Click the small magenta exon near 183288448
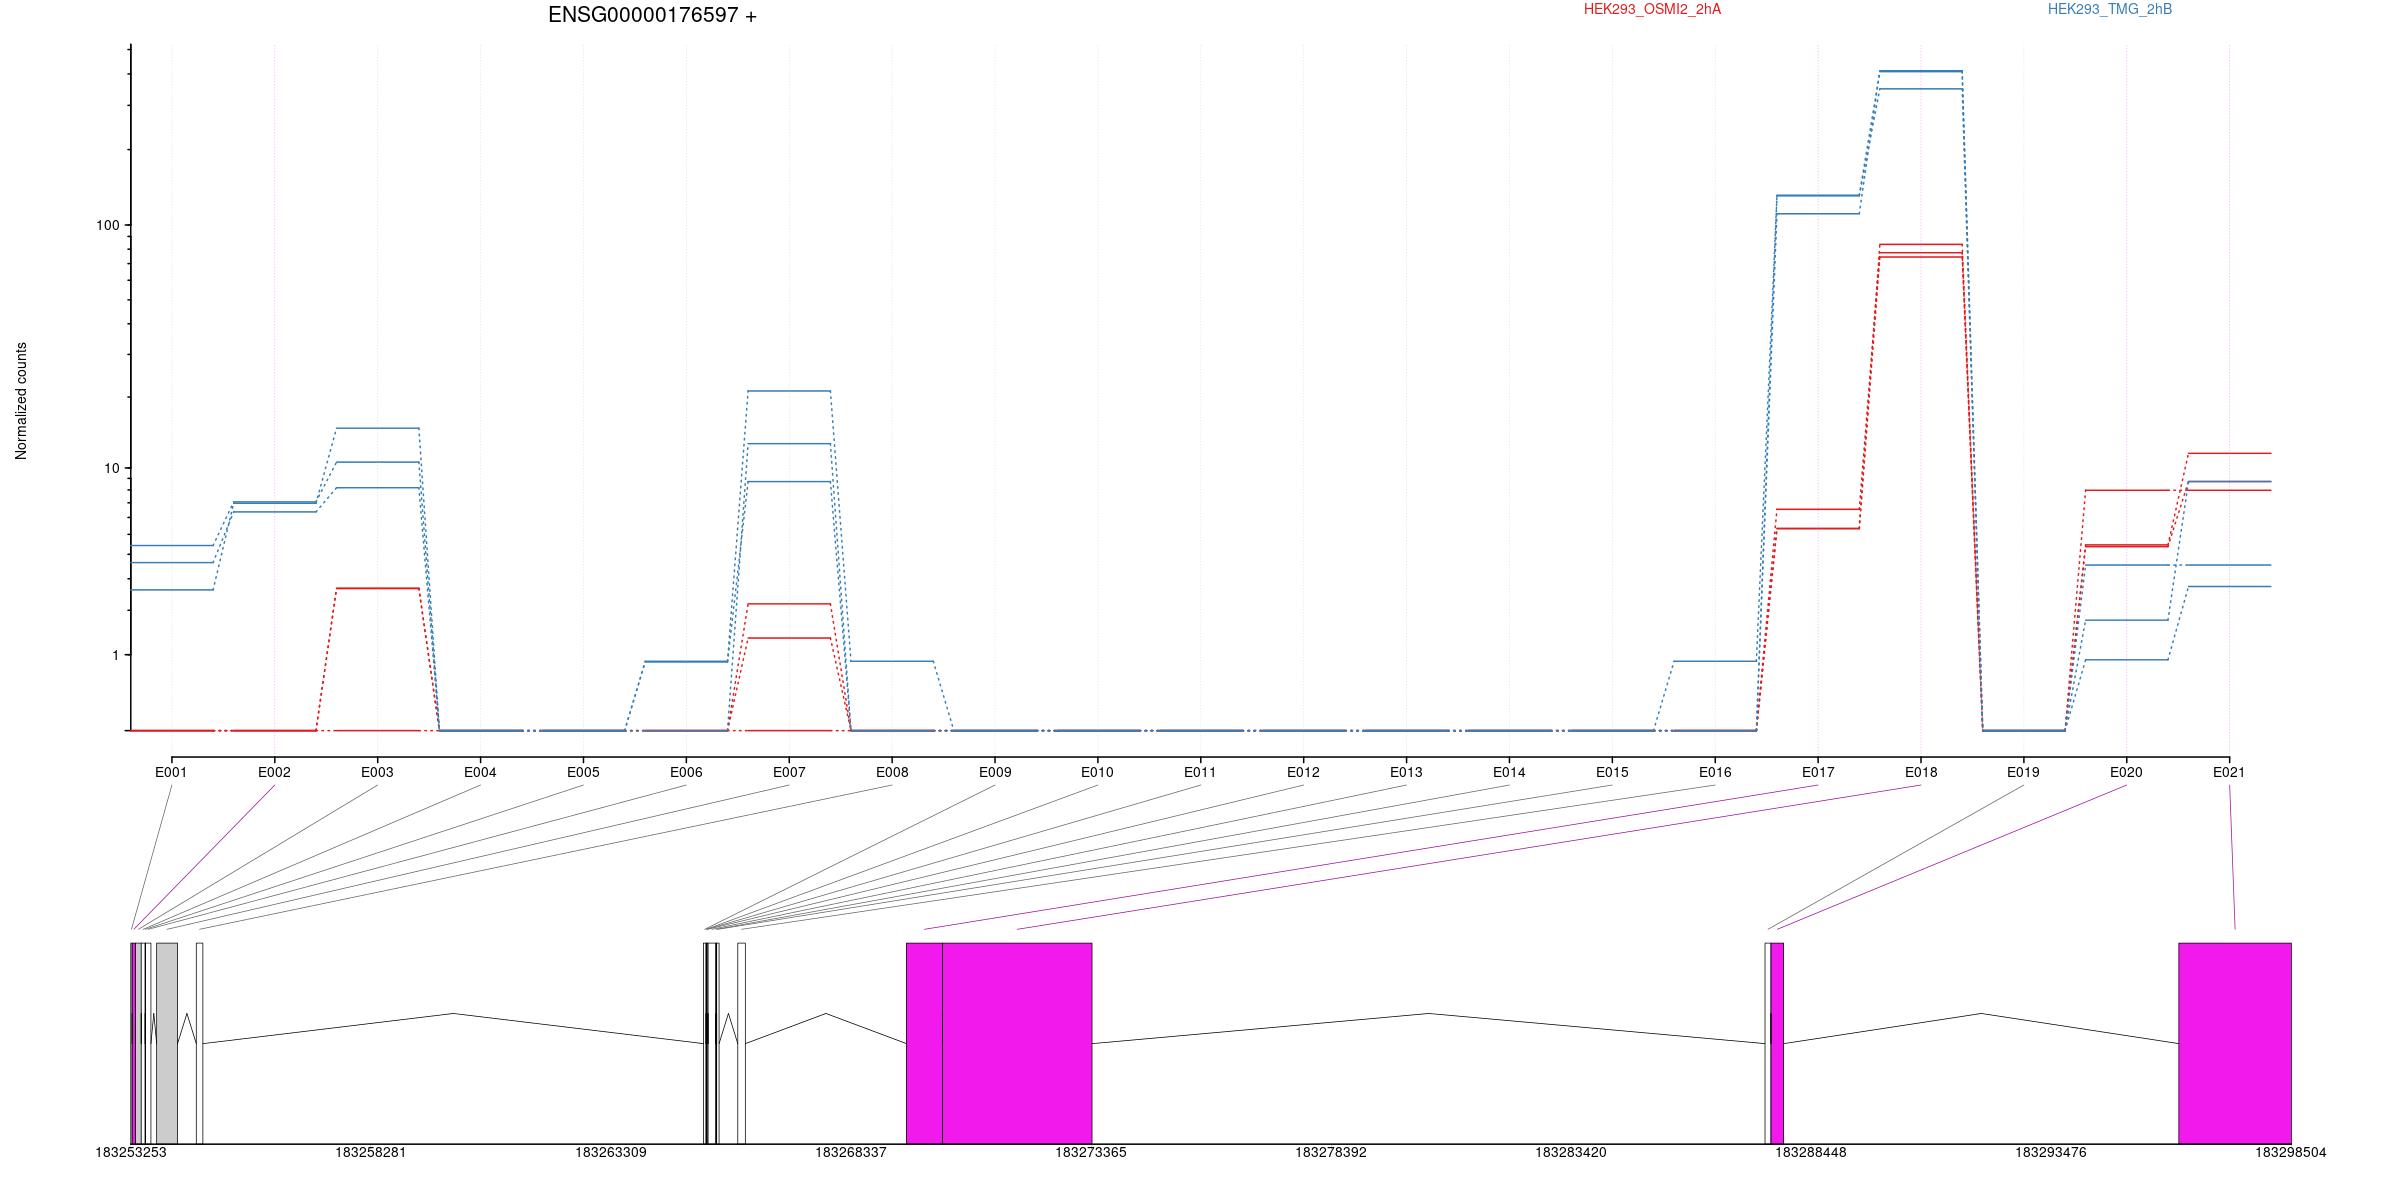Image resolution: width=2400 pixels, height=1200 pixels. click(x=1777, y=1043)
